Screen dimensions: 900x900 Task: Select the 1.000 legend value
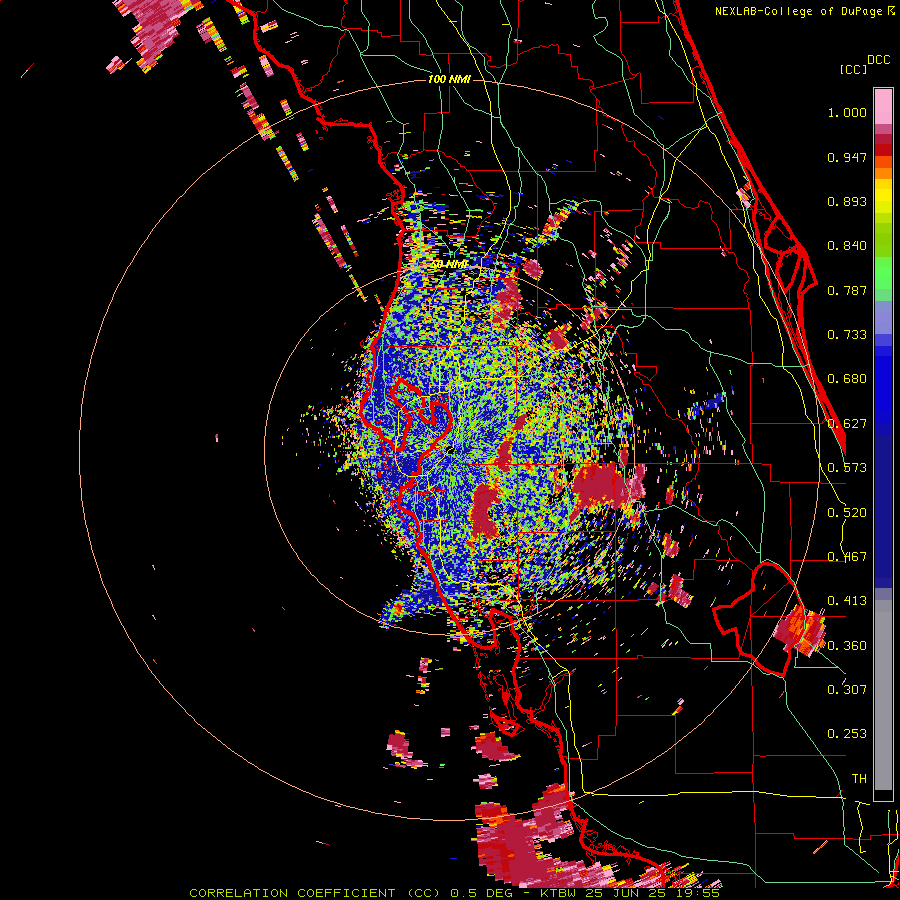point(847,112)
